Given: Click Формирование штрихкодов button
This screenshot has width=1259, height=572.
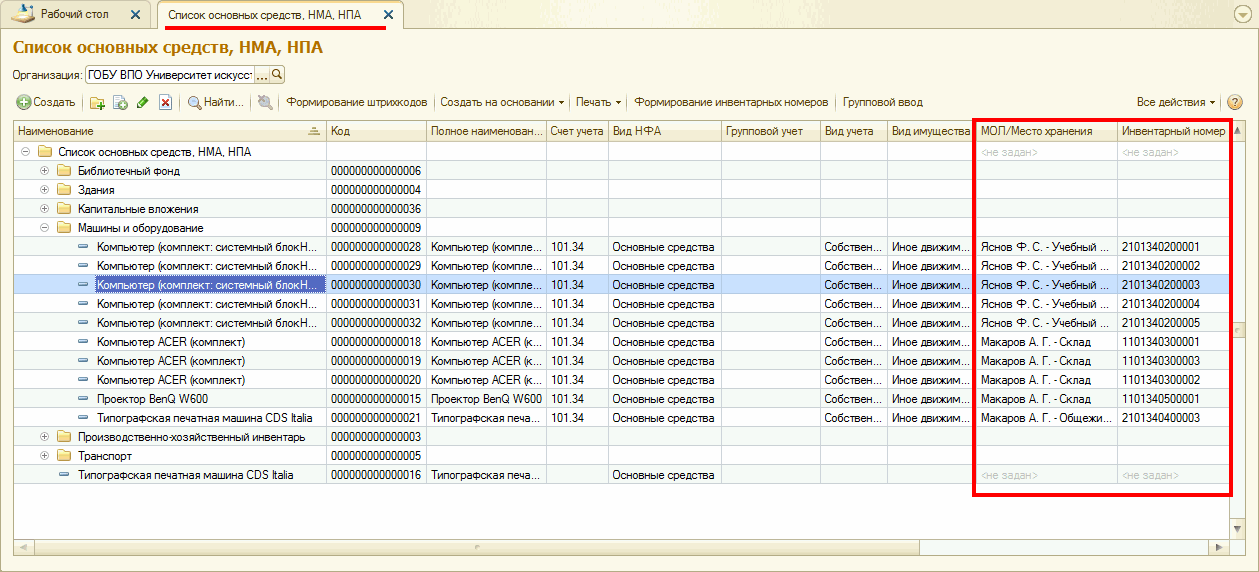Looking at the screenshot, I should [x=357, y=102].
